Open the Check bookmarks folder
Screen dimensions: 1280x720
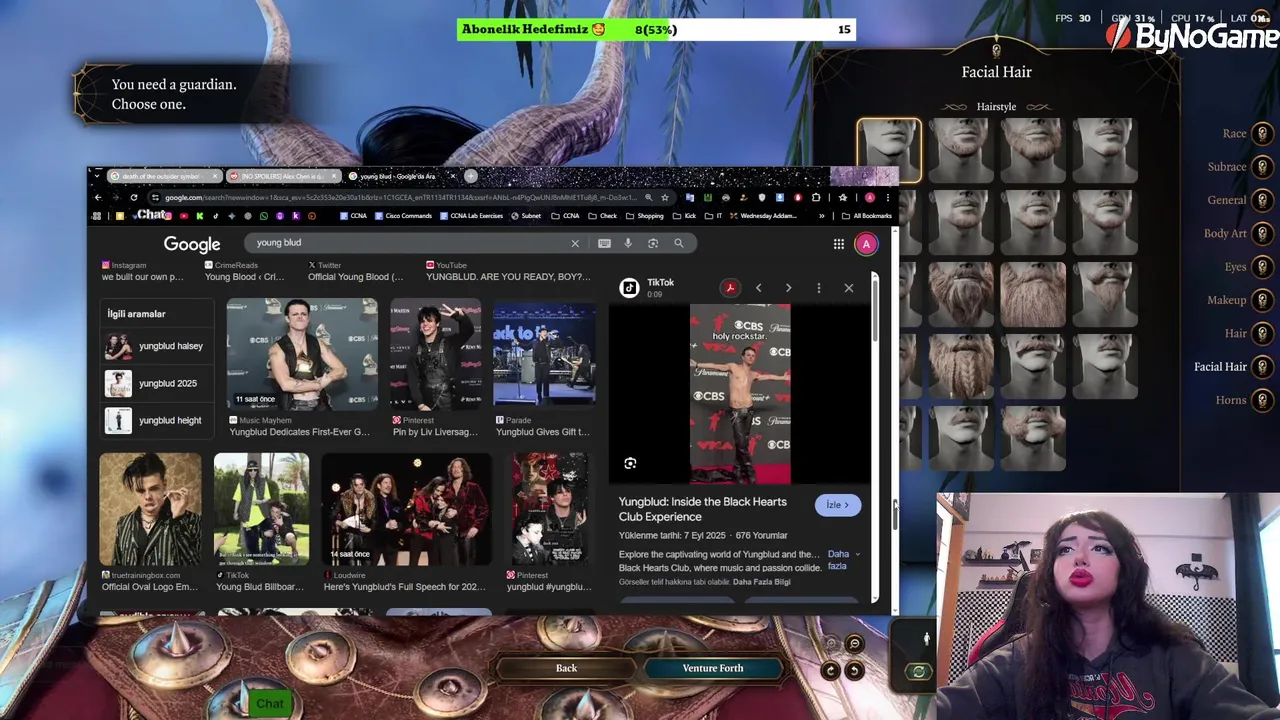tap(603, 216)
